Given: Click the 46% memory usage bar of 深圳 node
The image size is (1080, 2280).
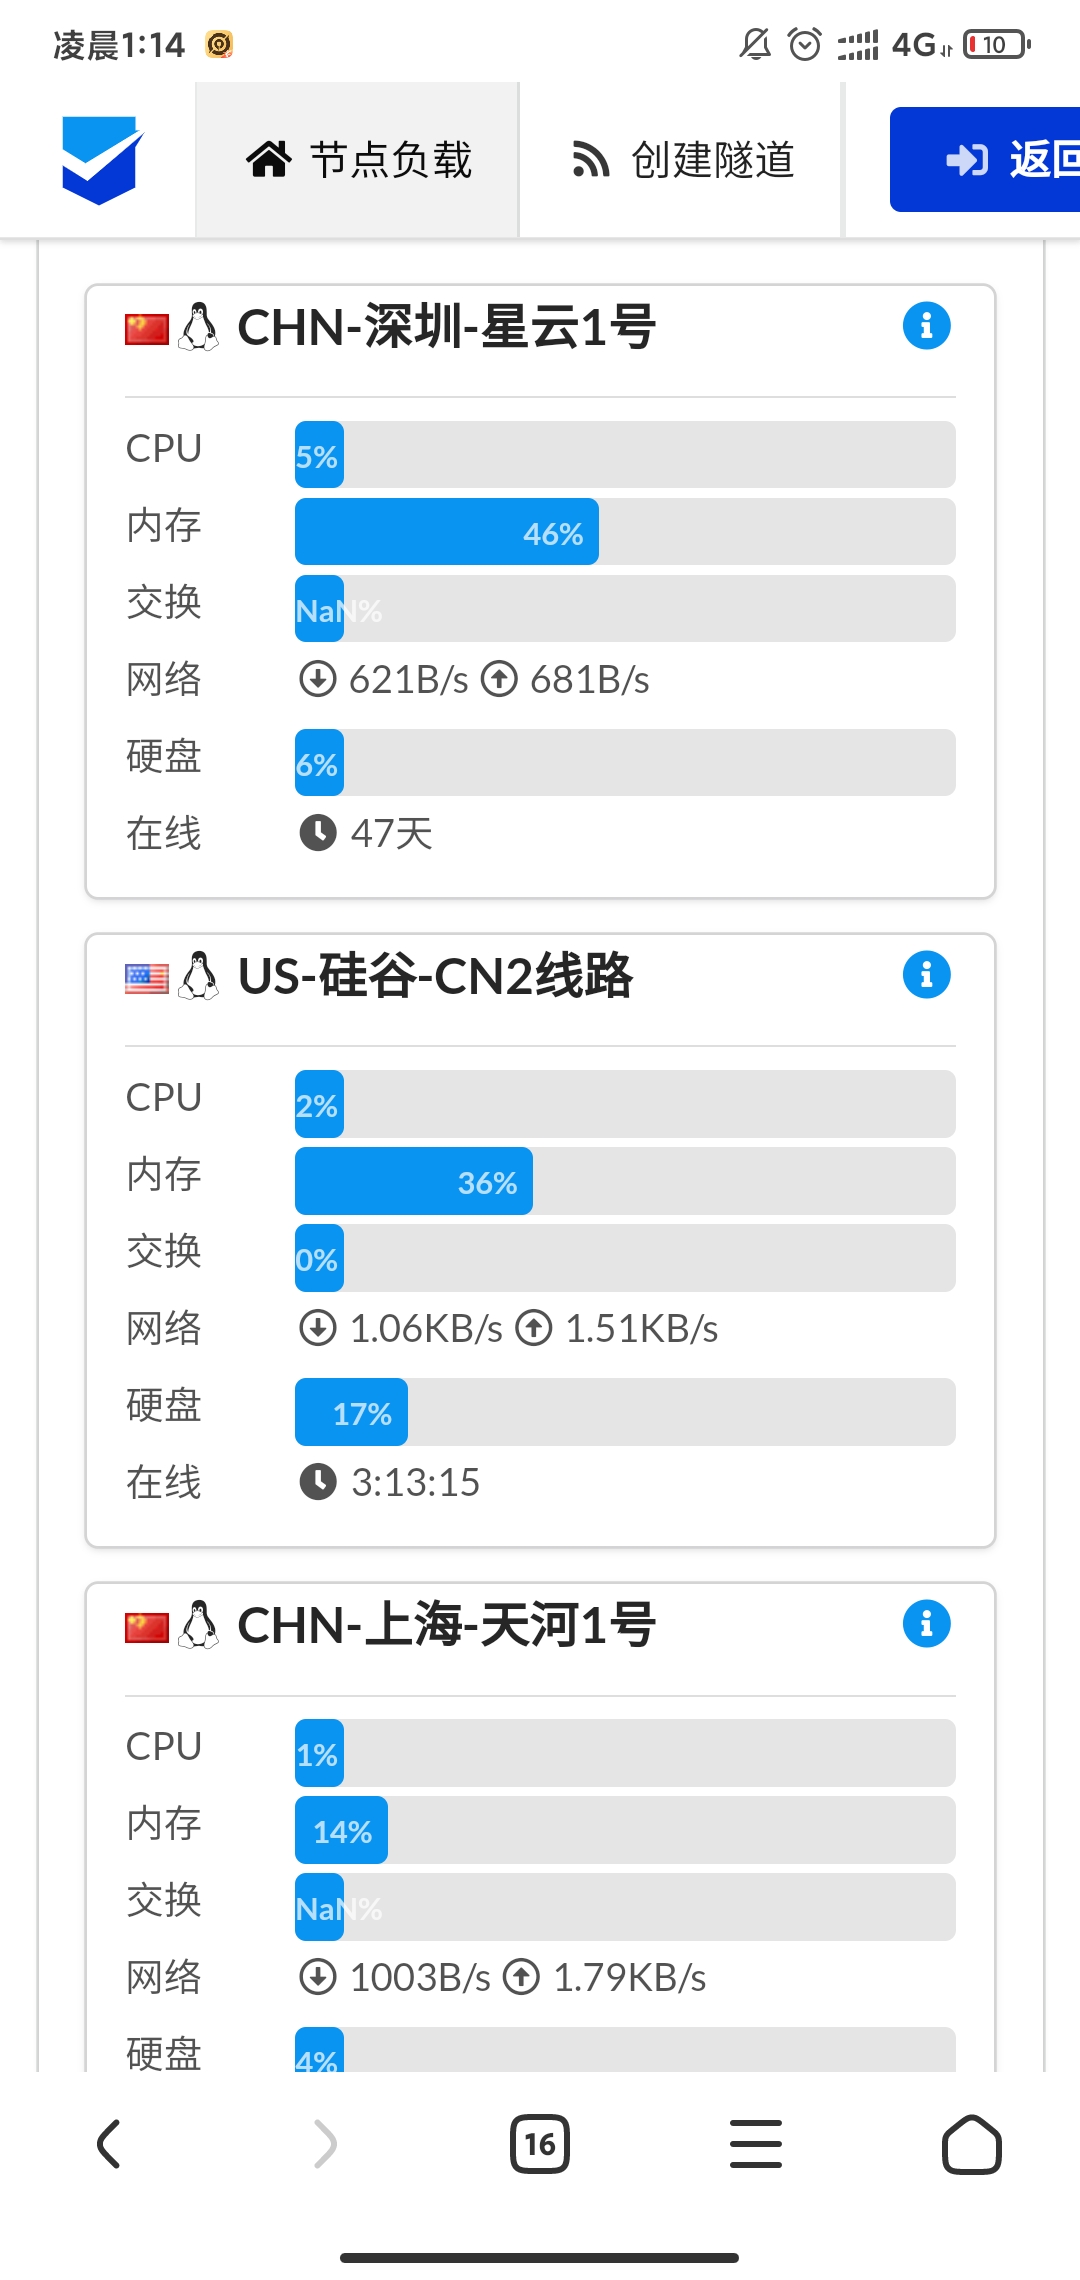Looking at the screenshot, I should click(x=445, y=531).
